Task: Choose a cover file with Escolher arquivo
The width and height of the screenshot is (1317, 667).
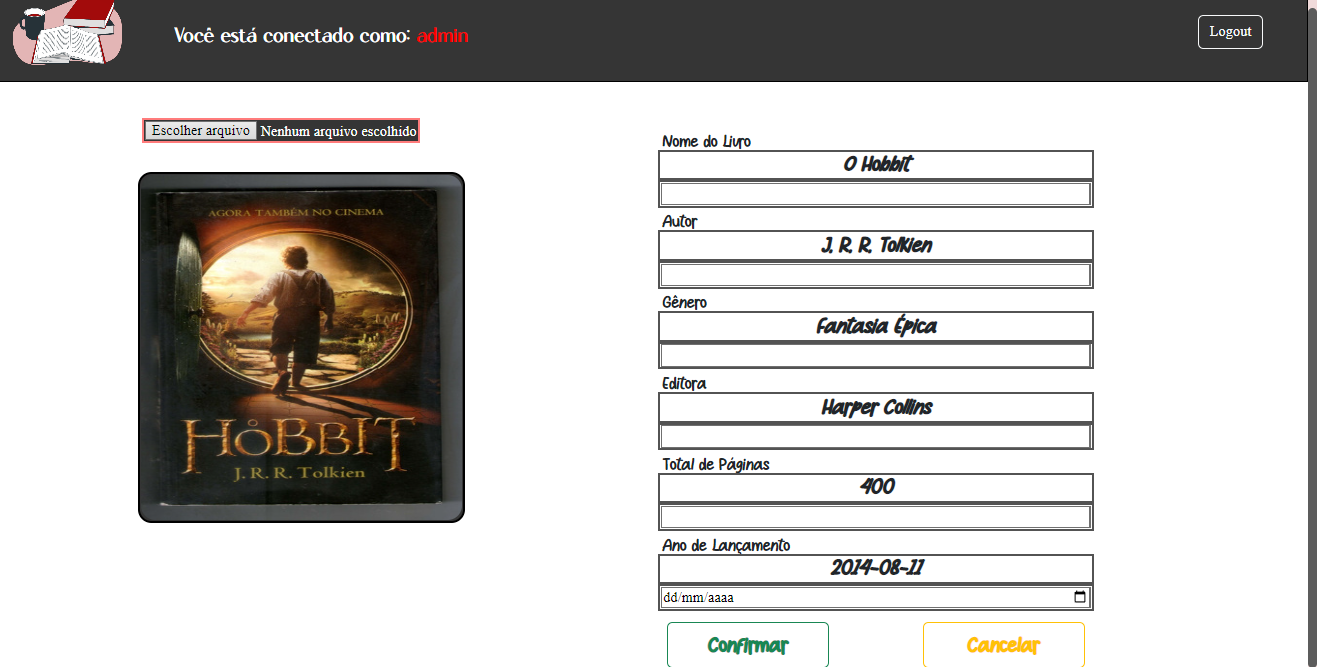Action: click(201, 131)
